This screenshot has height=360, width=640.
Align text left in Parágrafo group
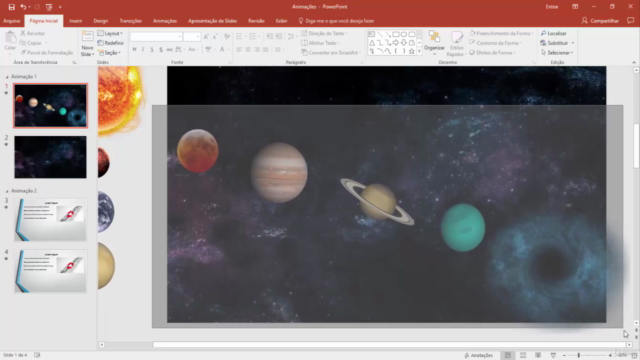pos(239,49)
